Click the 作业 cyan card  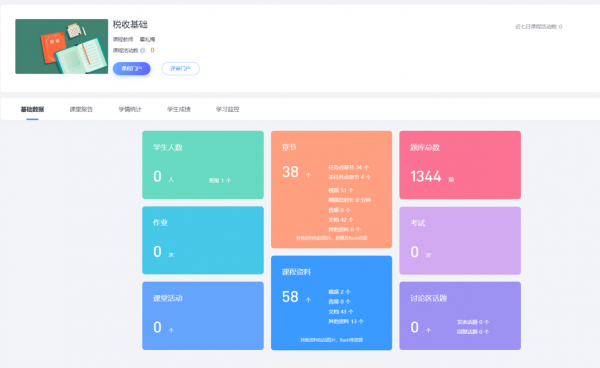pos(203,240)
